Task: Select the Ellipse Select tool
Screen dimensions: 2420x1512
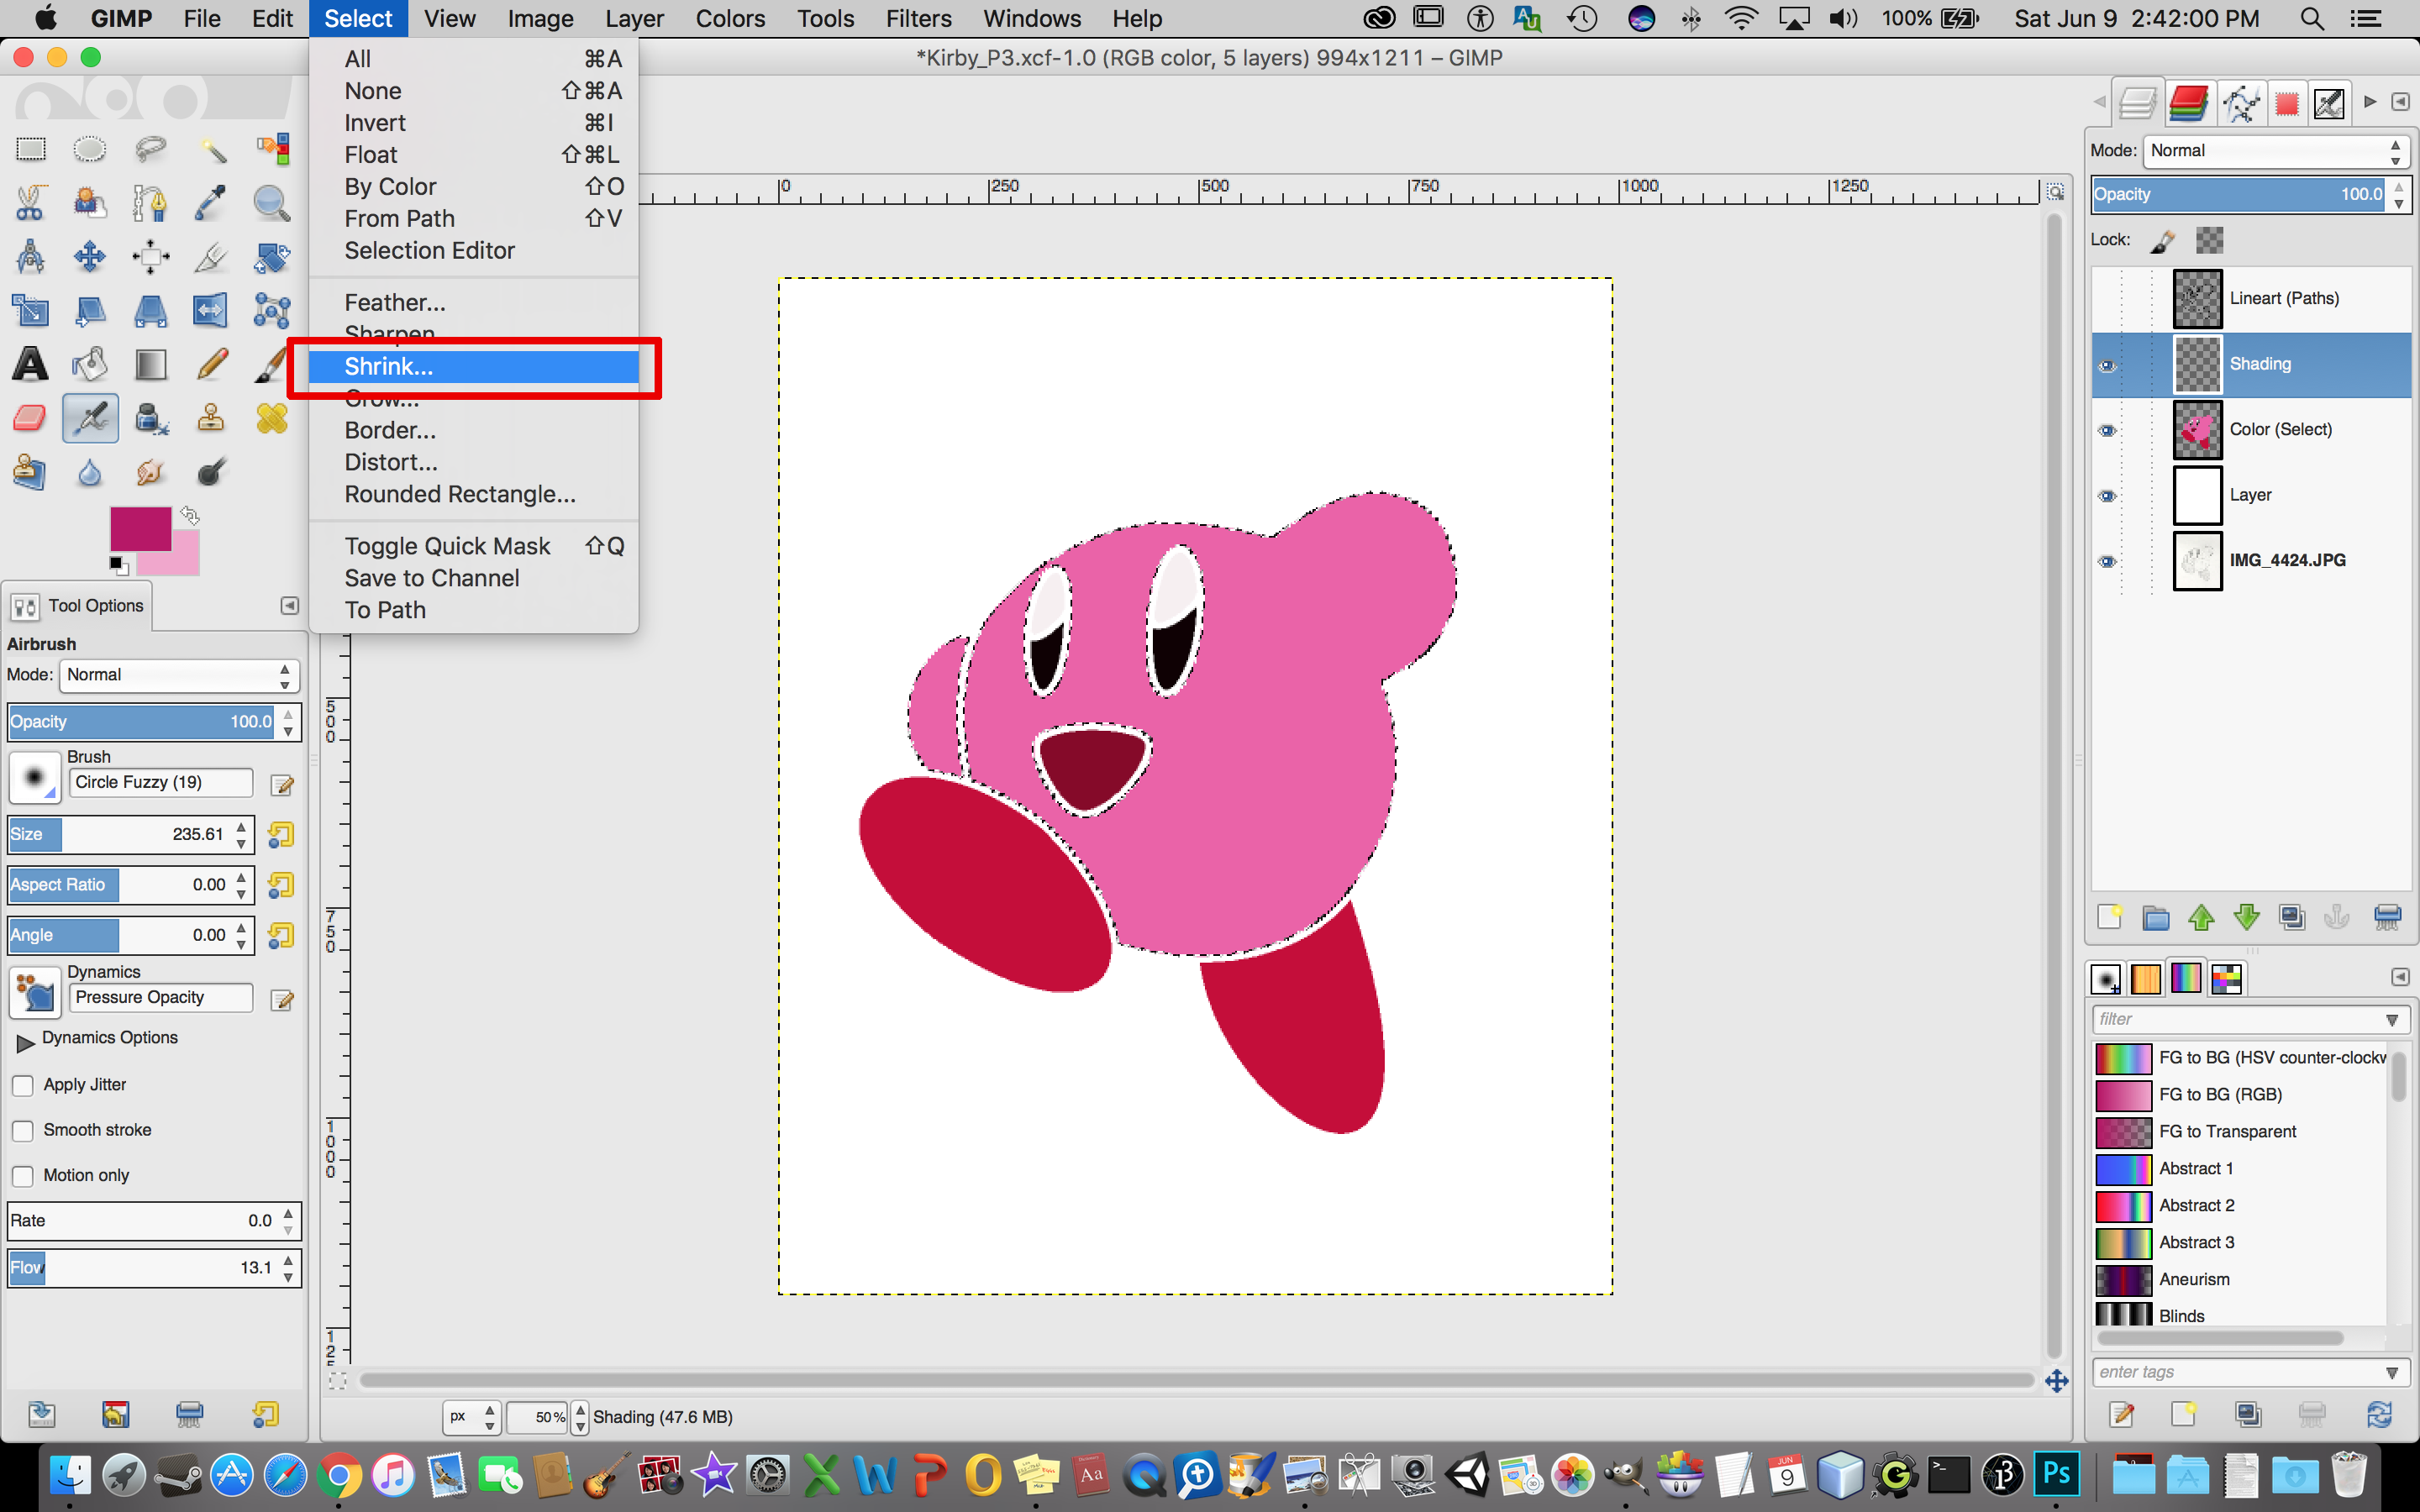Action: pyautogui.click(x=90, y=150)
